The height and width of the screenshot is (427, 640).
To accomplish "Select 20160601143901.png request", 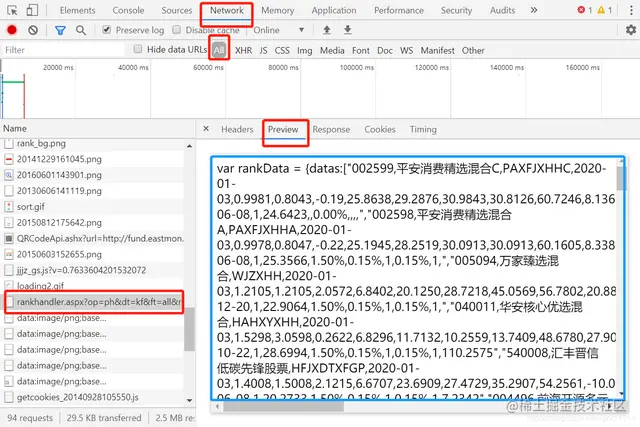I will (93, 175).
